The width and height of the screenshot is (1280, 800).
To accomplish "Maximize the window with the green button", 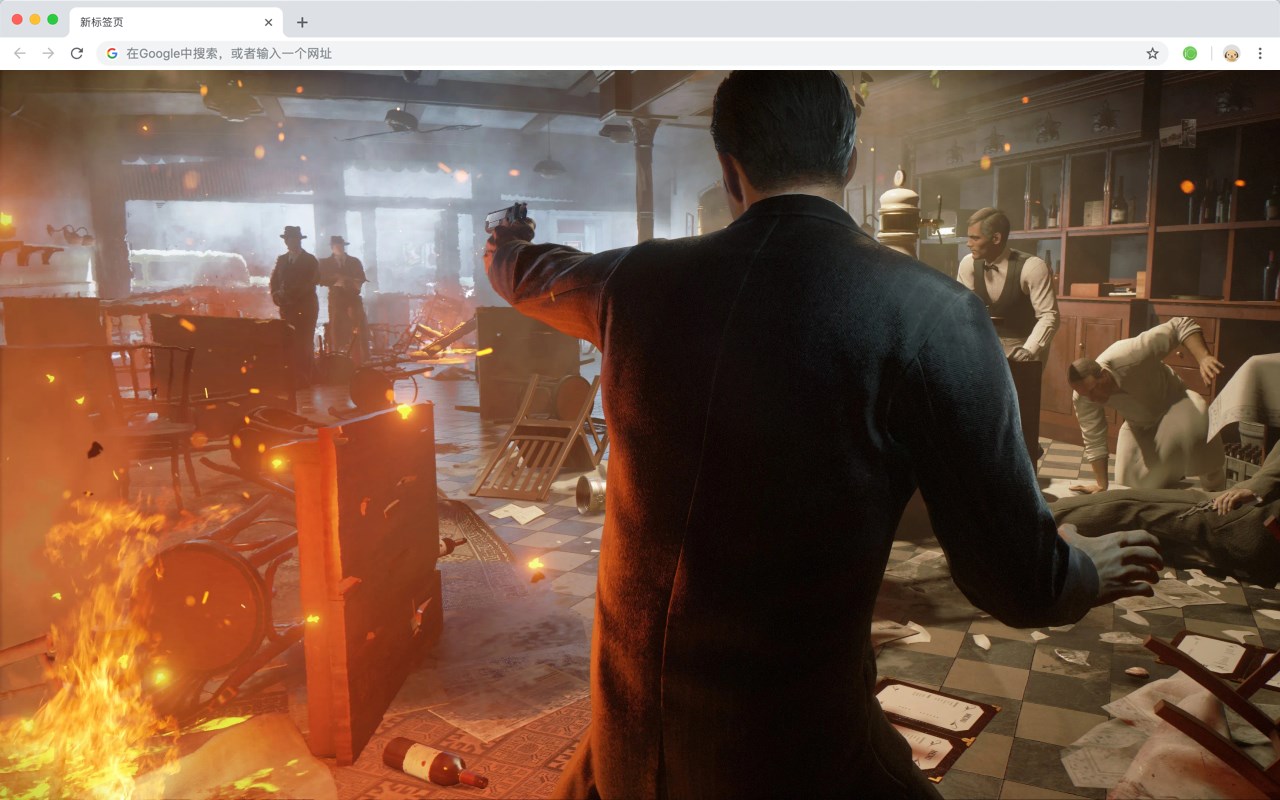I will coord(53,19).
